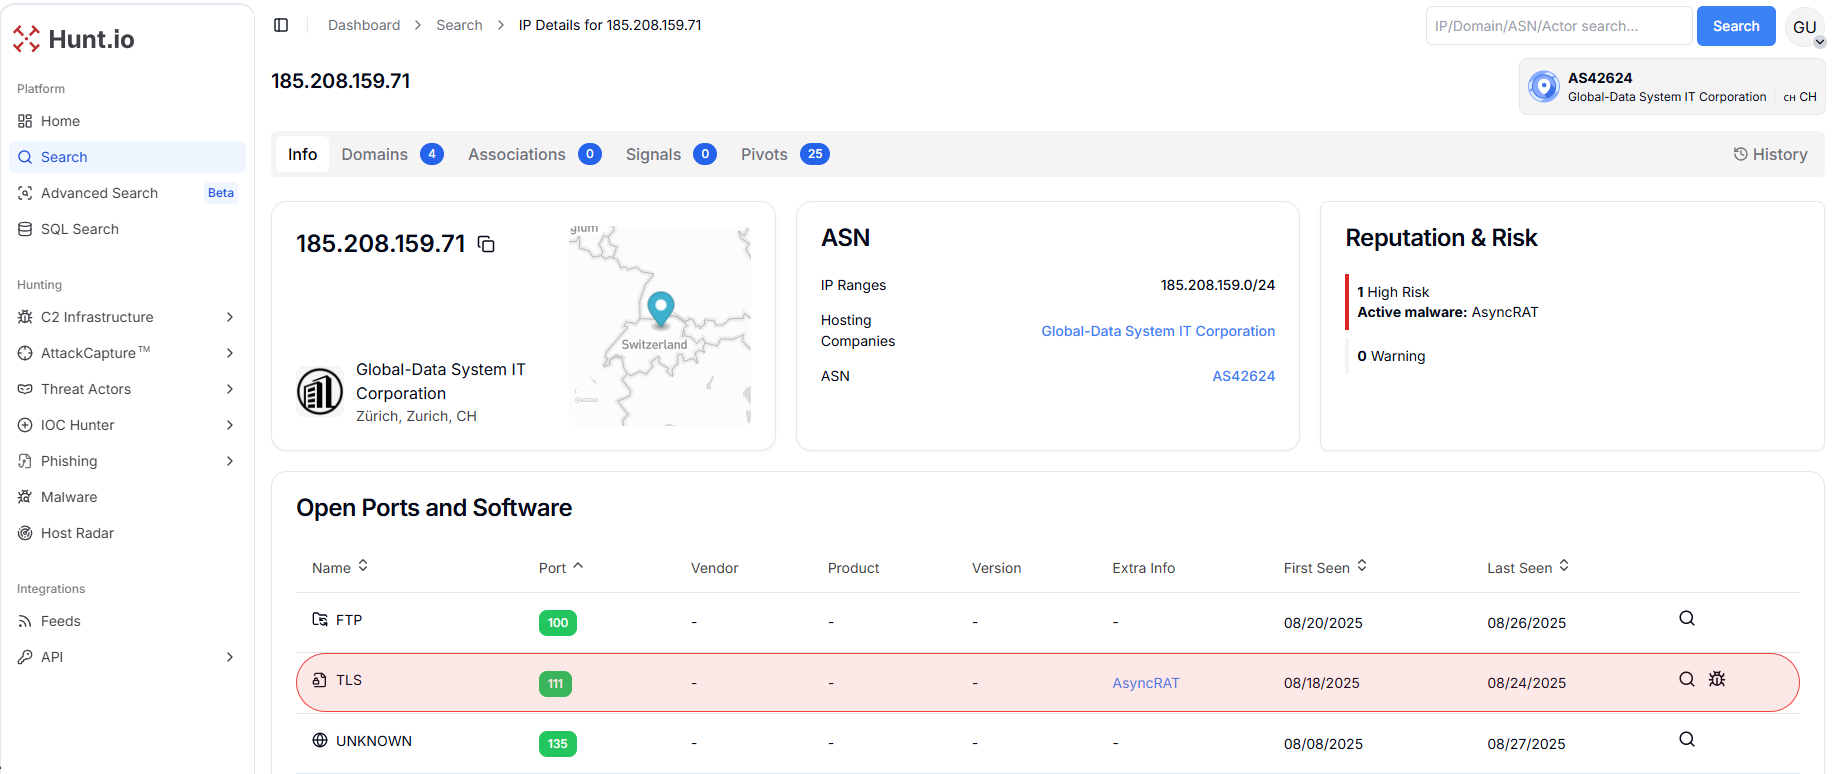Open Feeds in the sidebar
Image resolution: width=1840 pixels, height=774 pixels.
pos(127,621)
